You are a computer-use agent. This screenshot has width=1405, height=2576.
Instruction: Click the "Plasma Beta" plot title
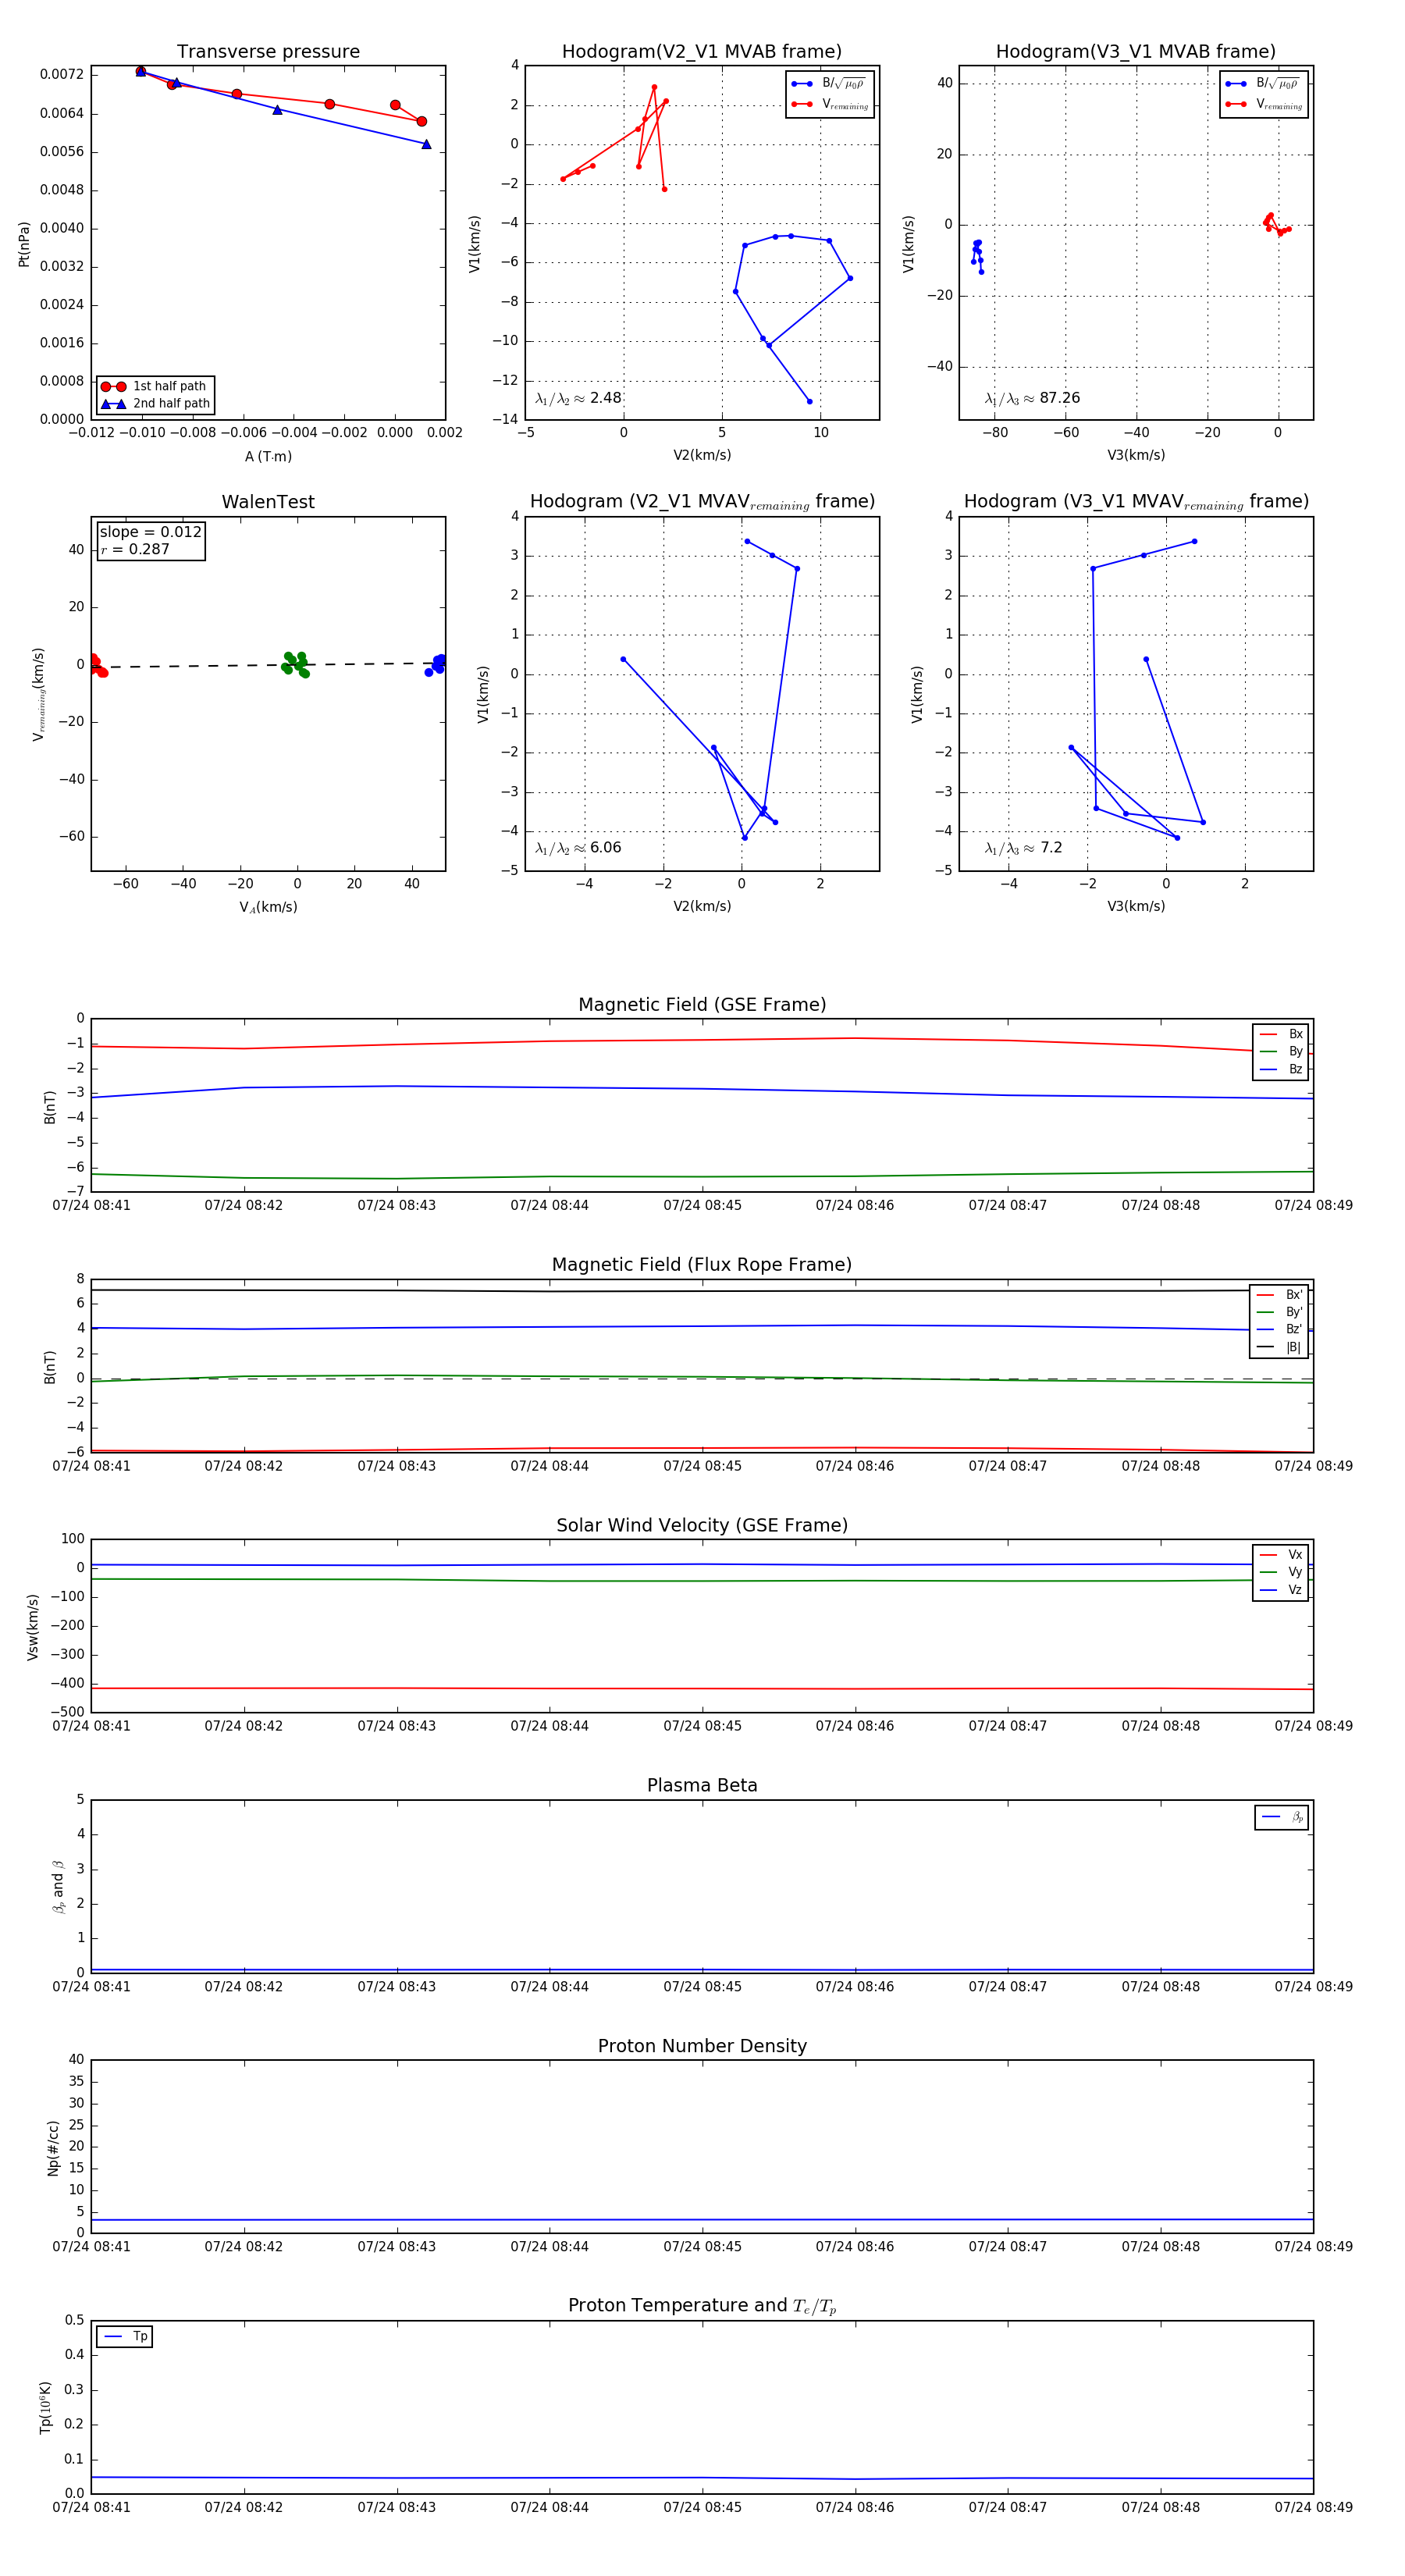(702, 1785)
